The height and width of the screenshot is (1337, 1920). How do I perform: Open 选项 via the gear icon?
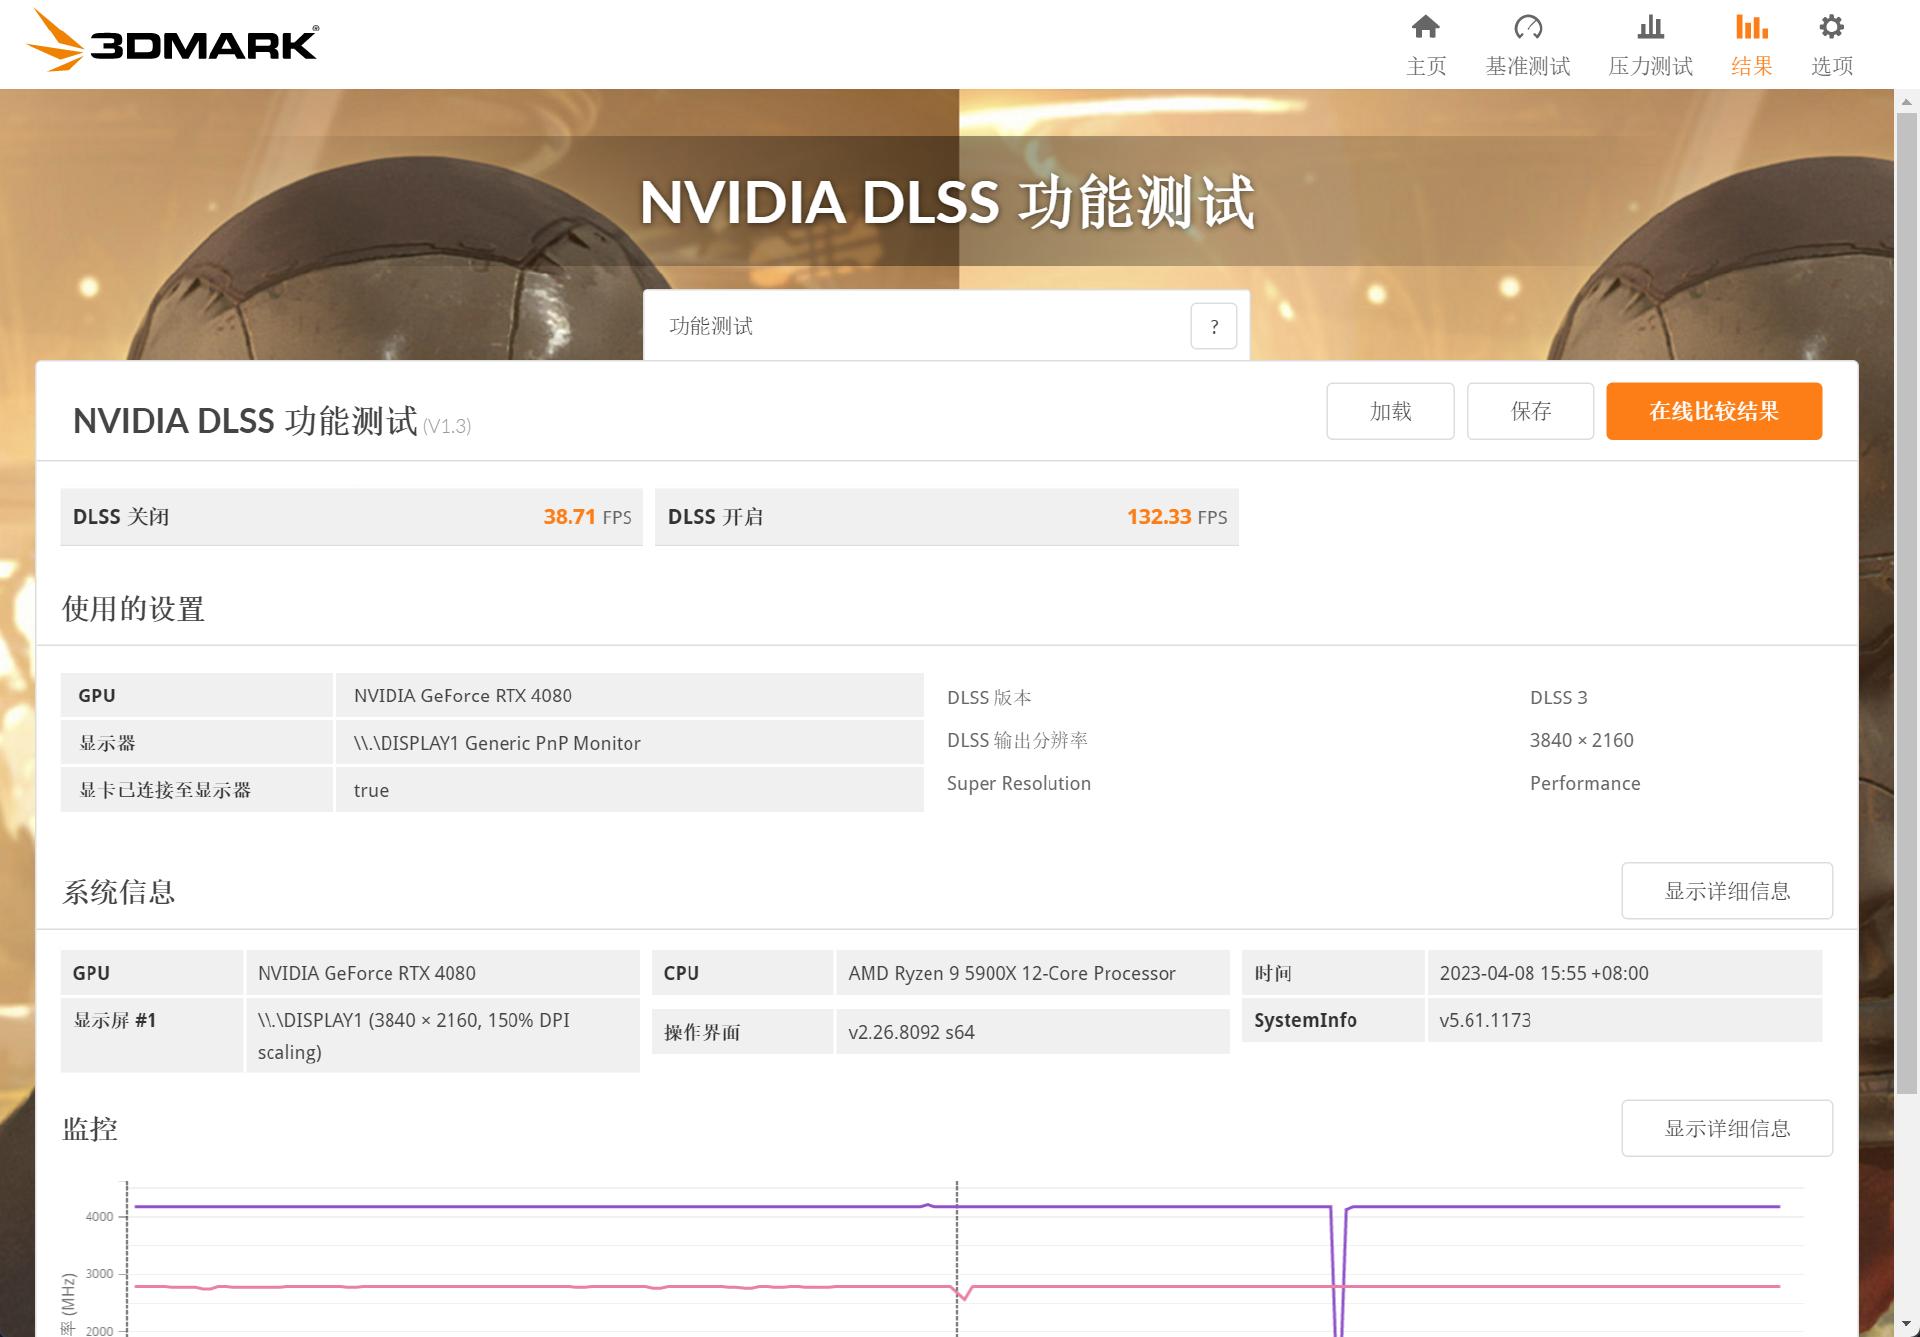[x=1831, y=28]
